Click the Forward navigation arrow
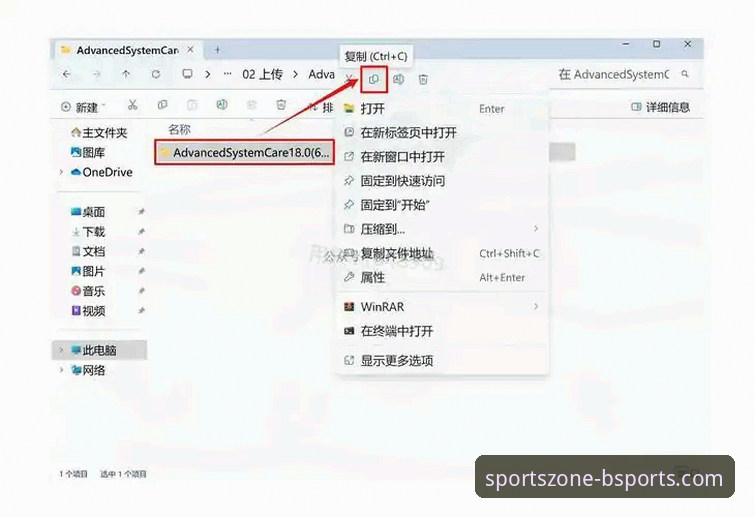 pyautogui.click(x=97, y=74)
